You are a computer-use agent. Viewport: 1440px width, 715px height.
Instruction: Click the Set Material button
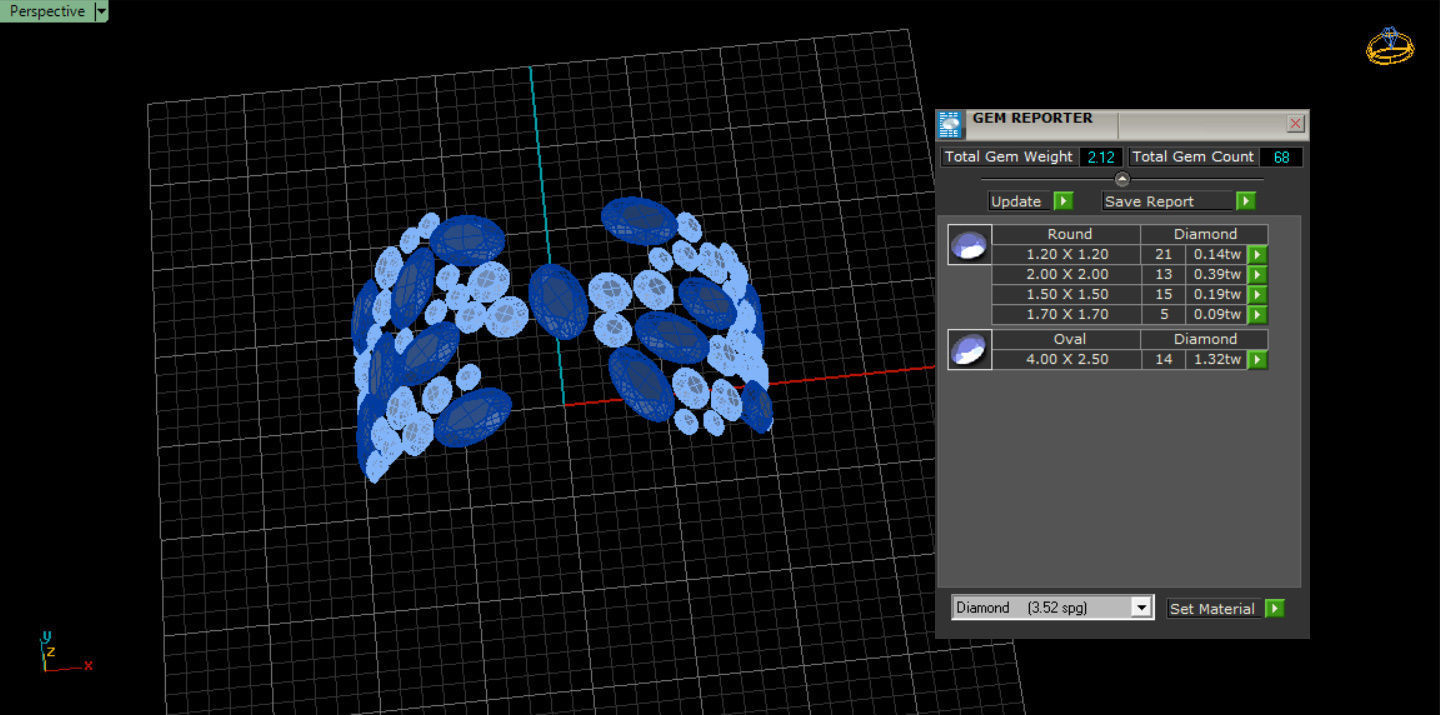tap(1215, 608)
